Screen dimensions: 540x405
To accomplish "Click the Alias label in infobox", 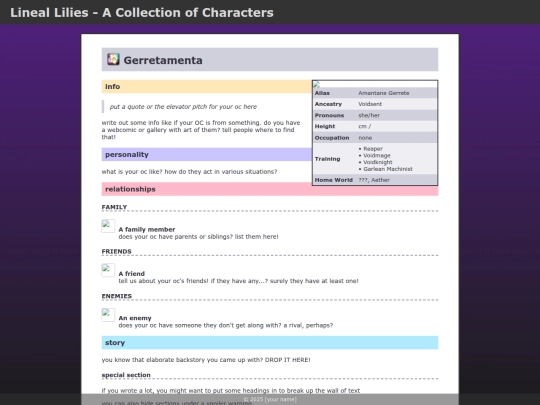I will [x=322, y=93].
